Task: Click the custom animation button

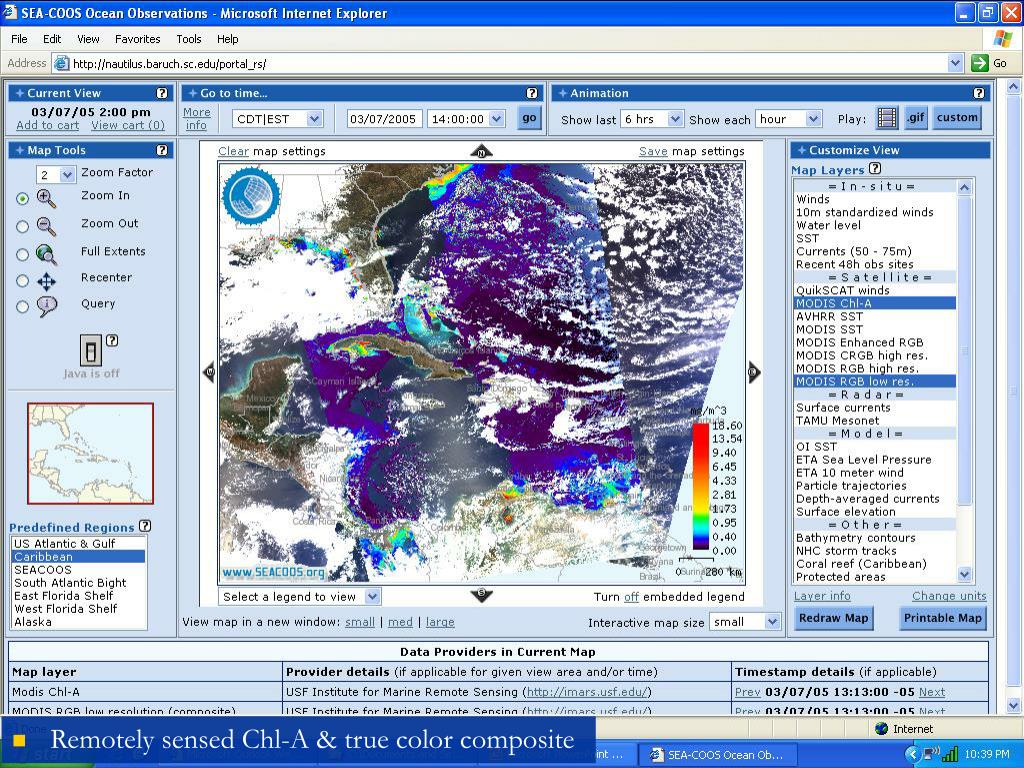Action: pyautogui.click(x=957, y=118)
